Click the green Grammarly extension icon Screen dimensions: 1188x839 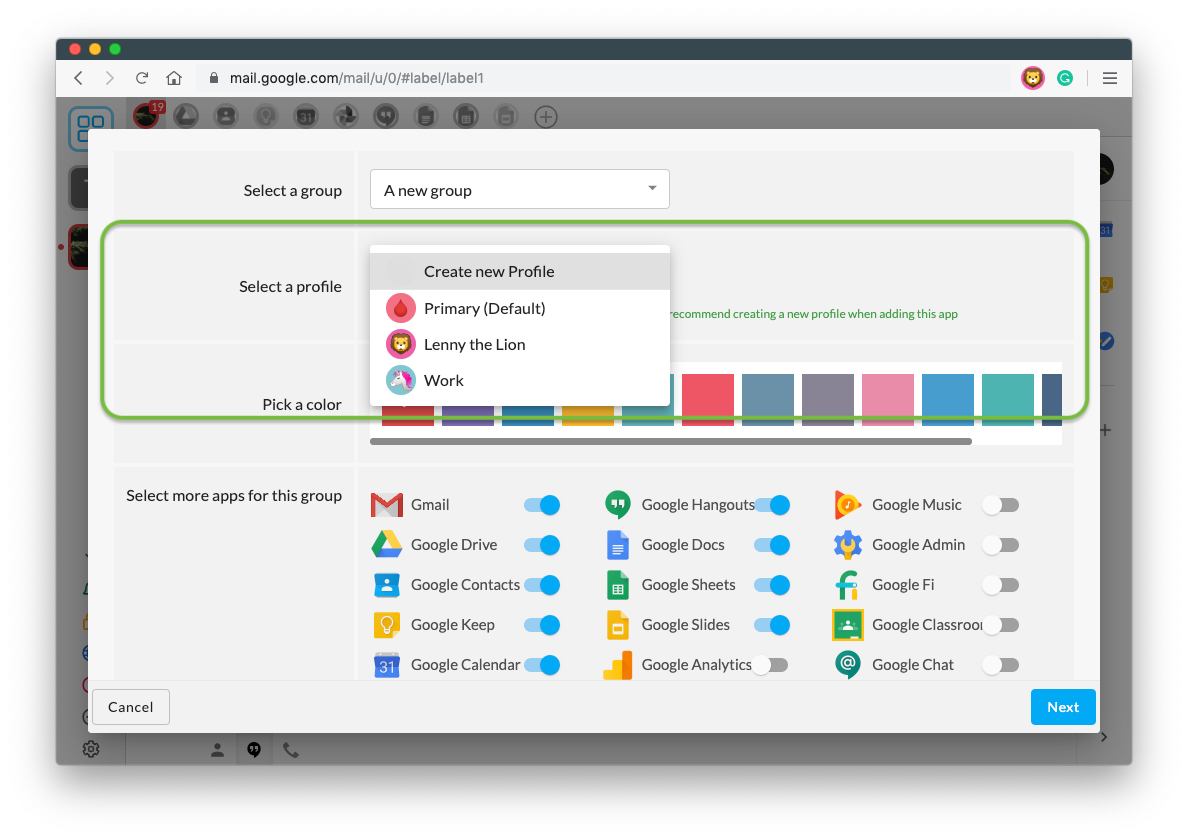coord(1065,78)
